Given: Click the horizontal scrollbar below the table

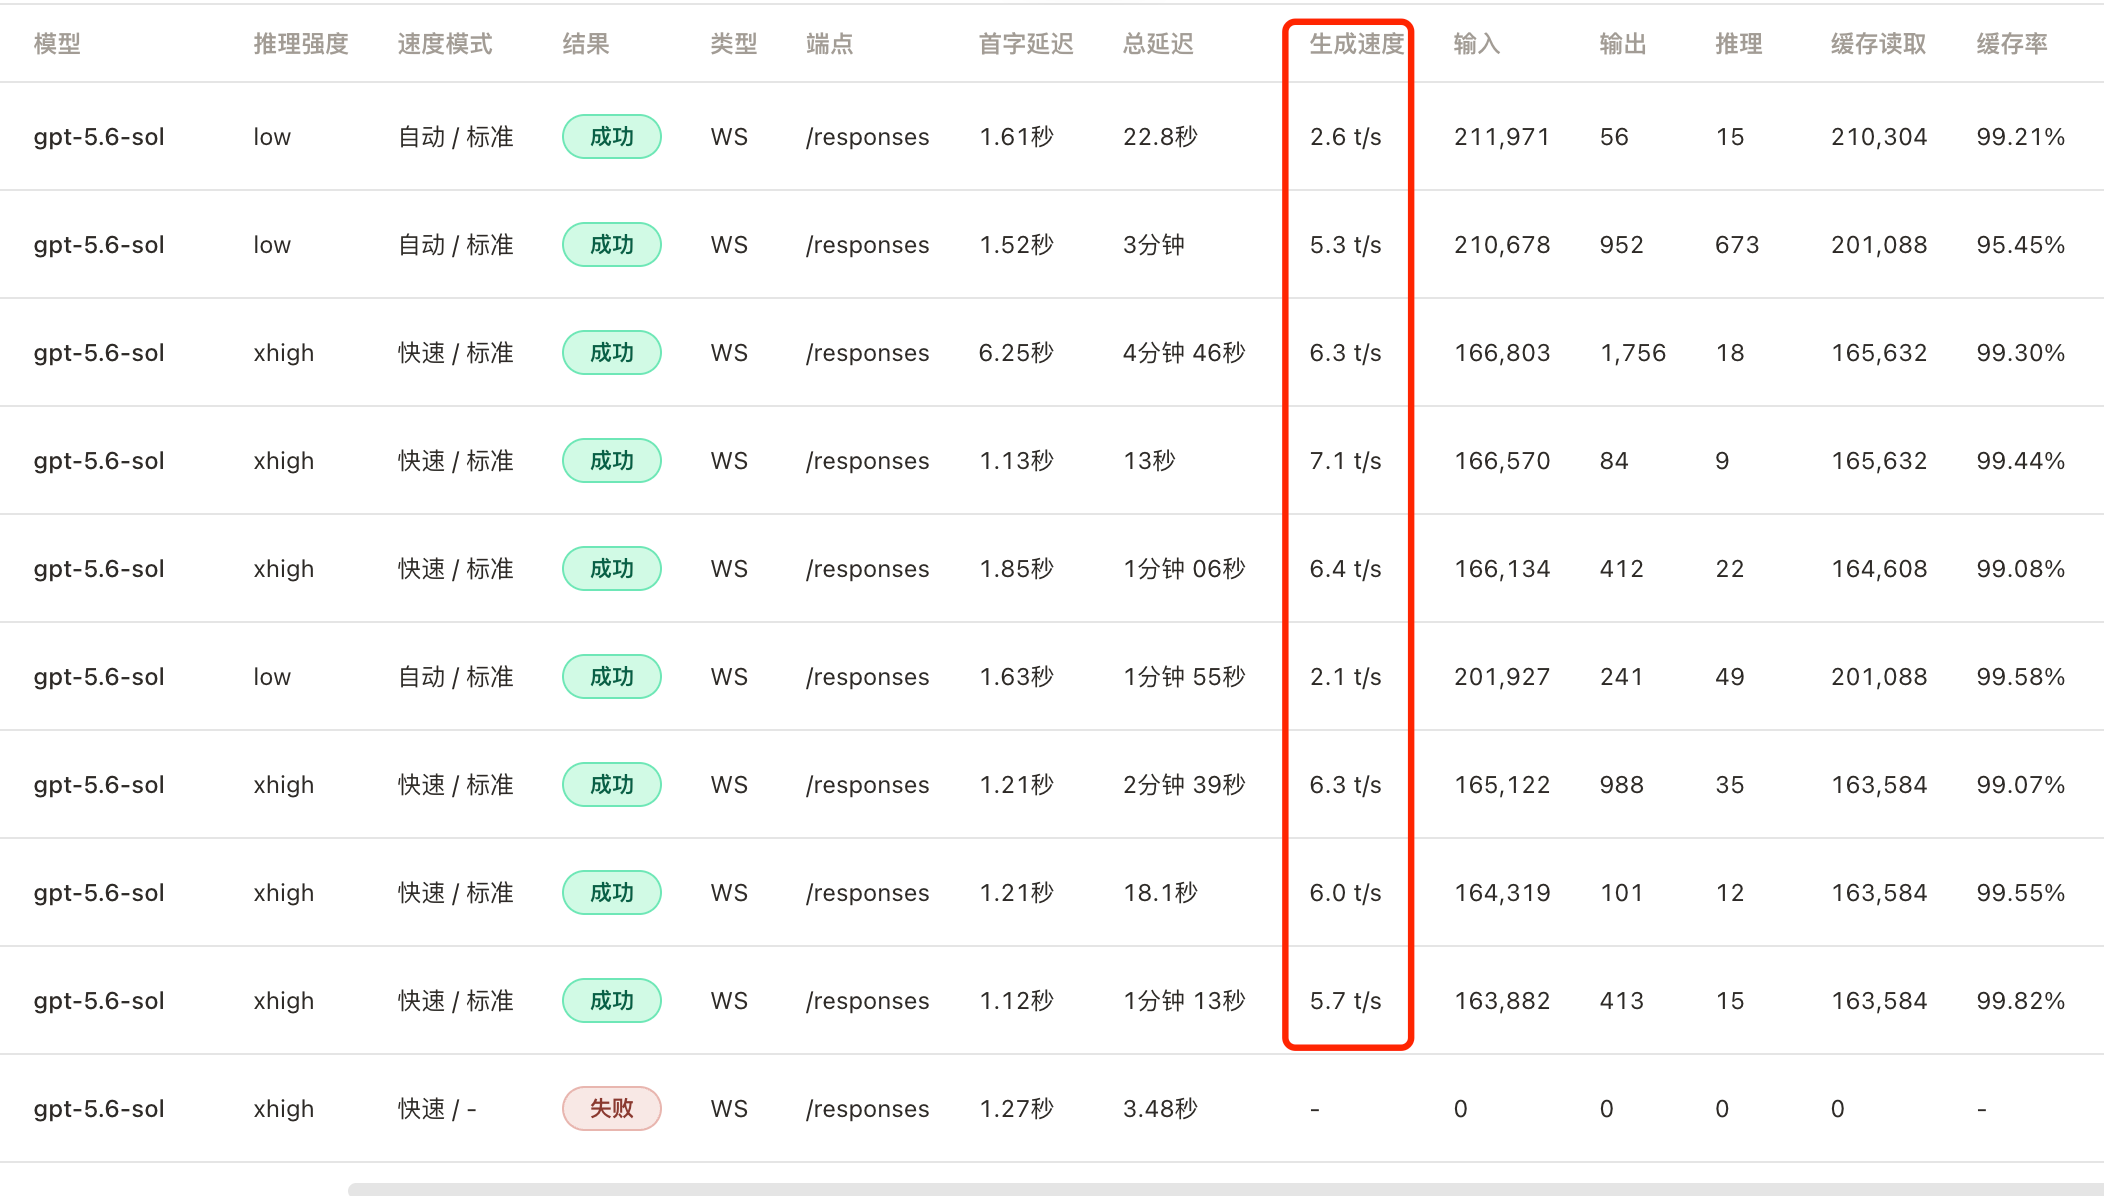Looking at the screenshot, I should pyautogui.click(x=1226, y=1189).
